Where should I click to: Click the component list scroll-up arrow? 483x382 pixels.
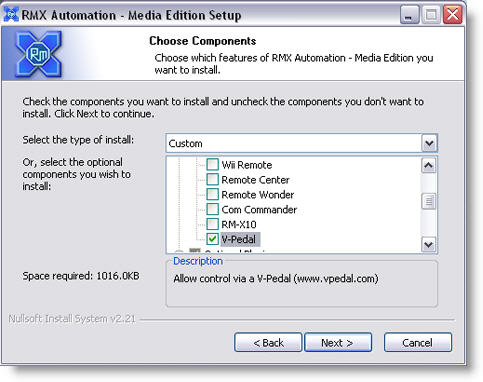[429, 165]
